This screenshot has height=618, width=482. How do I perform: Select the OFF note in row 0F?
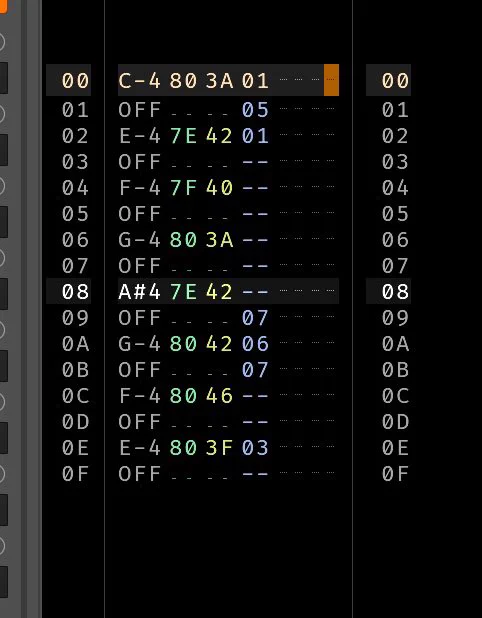(x=140, y=474)
